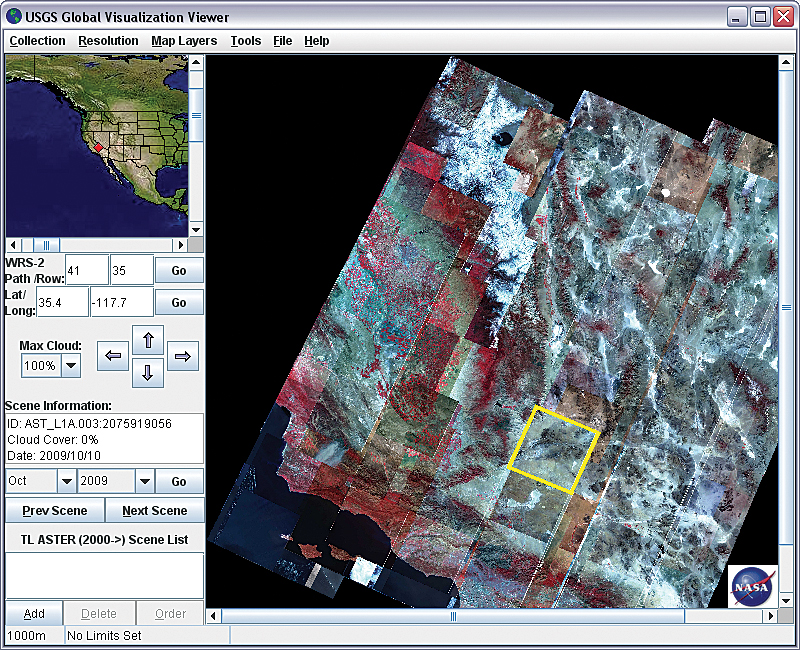Screen dimensions: 800x650
Task: Click the empty TL ASTER scene list box
Action: point(105,575)
